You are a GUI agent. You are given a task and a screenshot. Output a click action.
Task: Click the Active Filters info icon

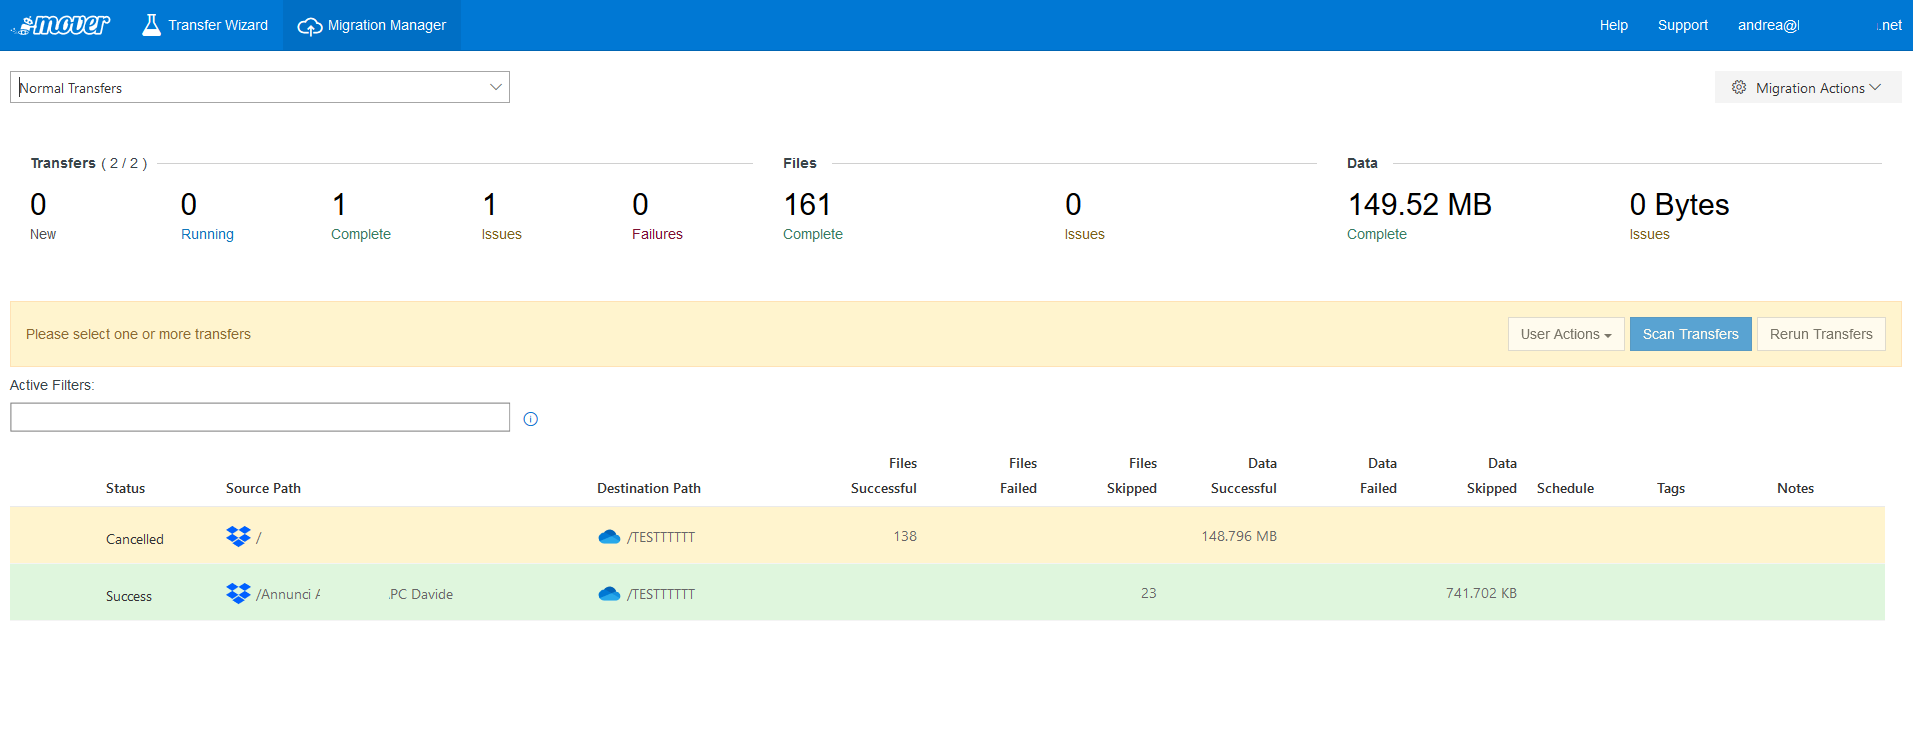(531, 419)
